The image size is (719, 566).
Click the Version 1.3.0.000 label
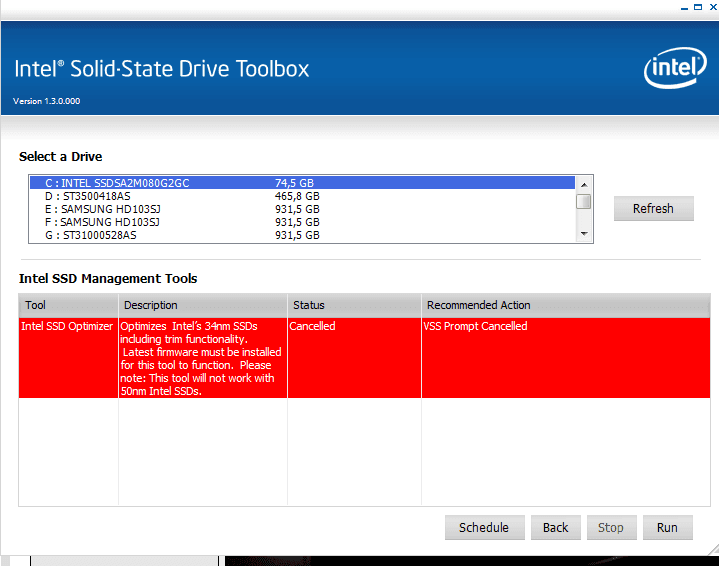(46, 101)
